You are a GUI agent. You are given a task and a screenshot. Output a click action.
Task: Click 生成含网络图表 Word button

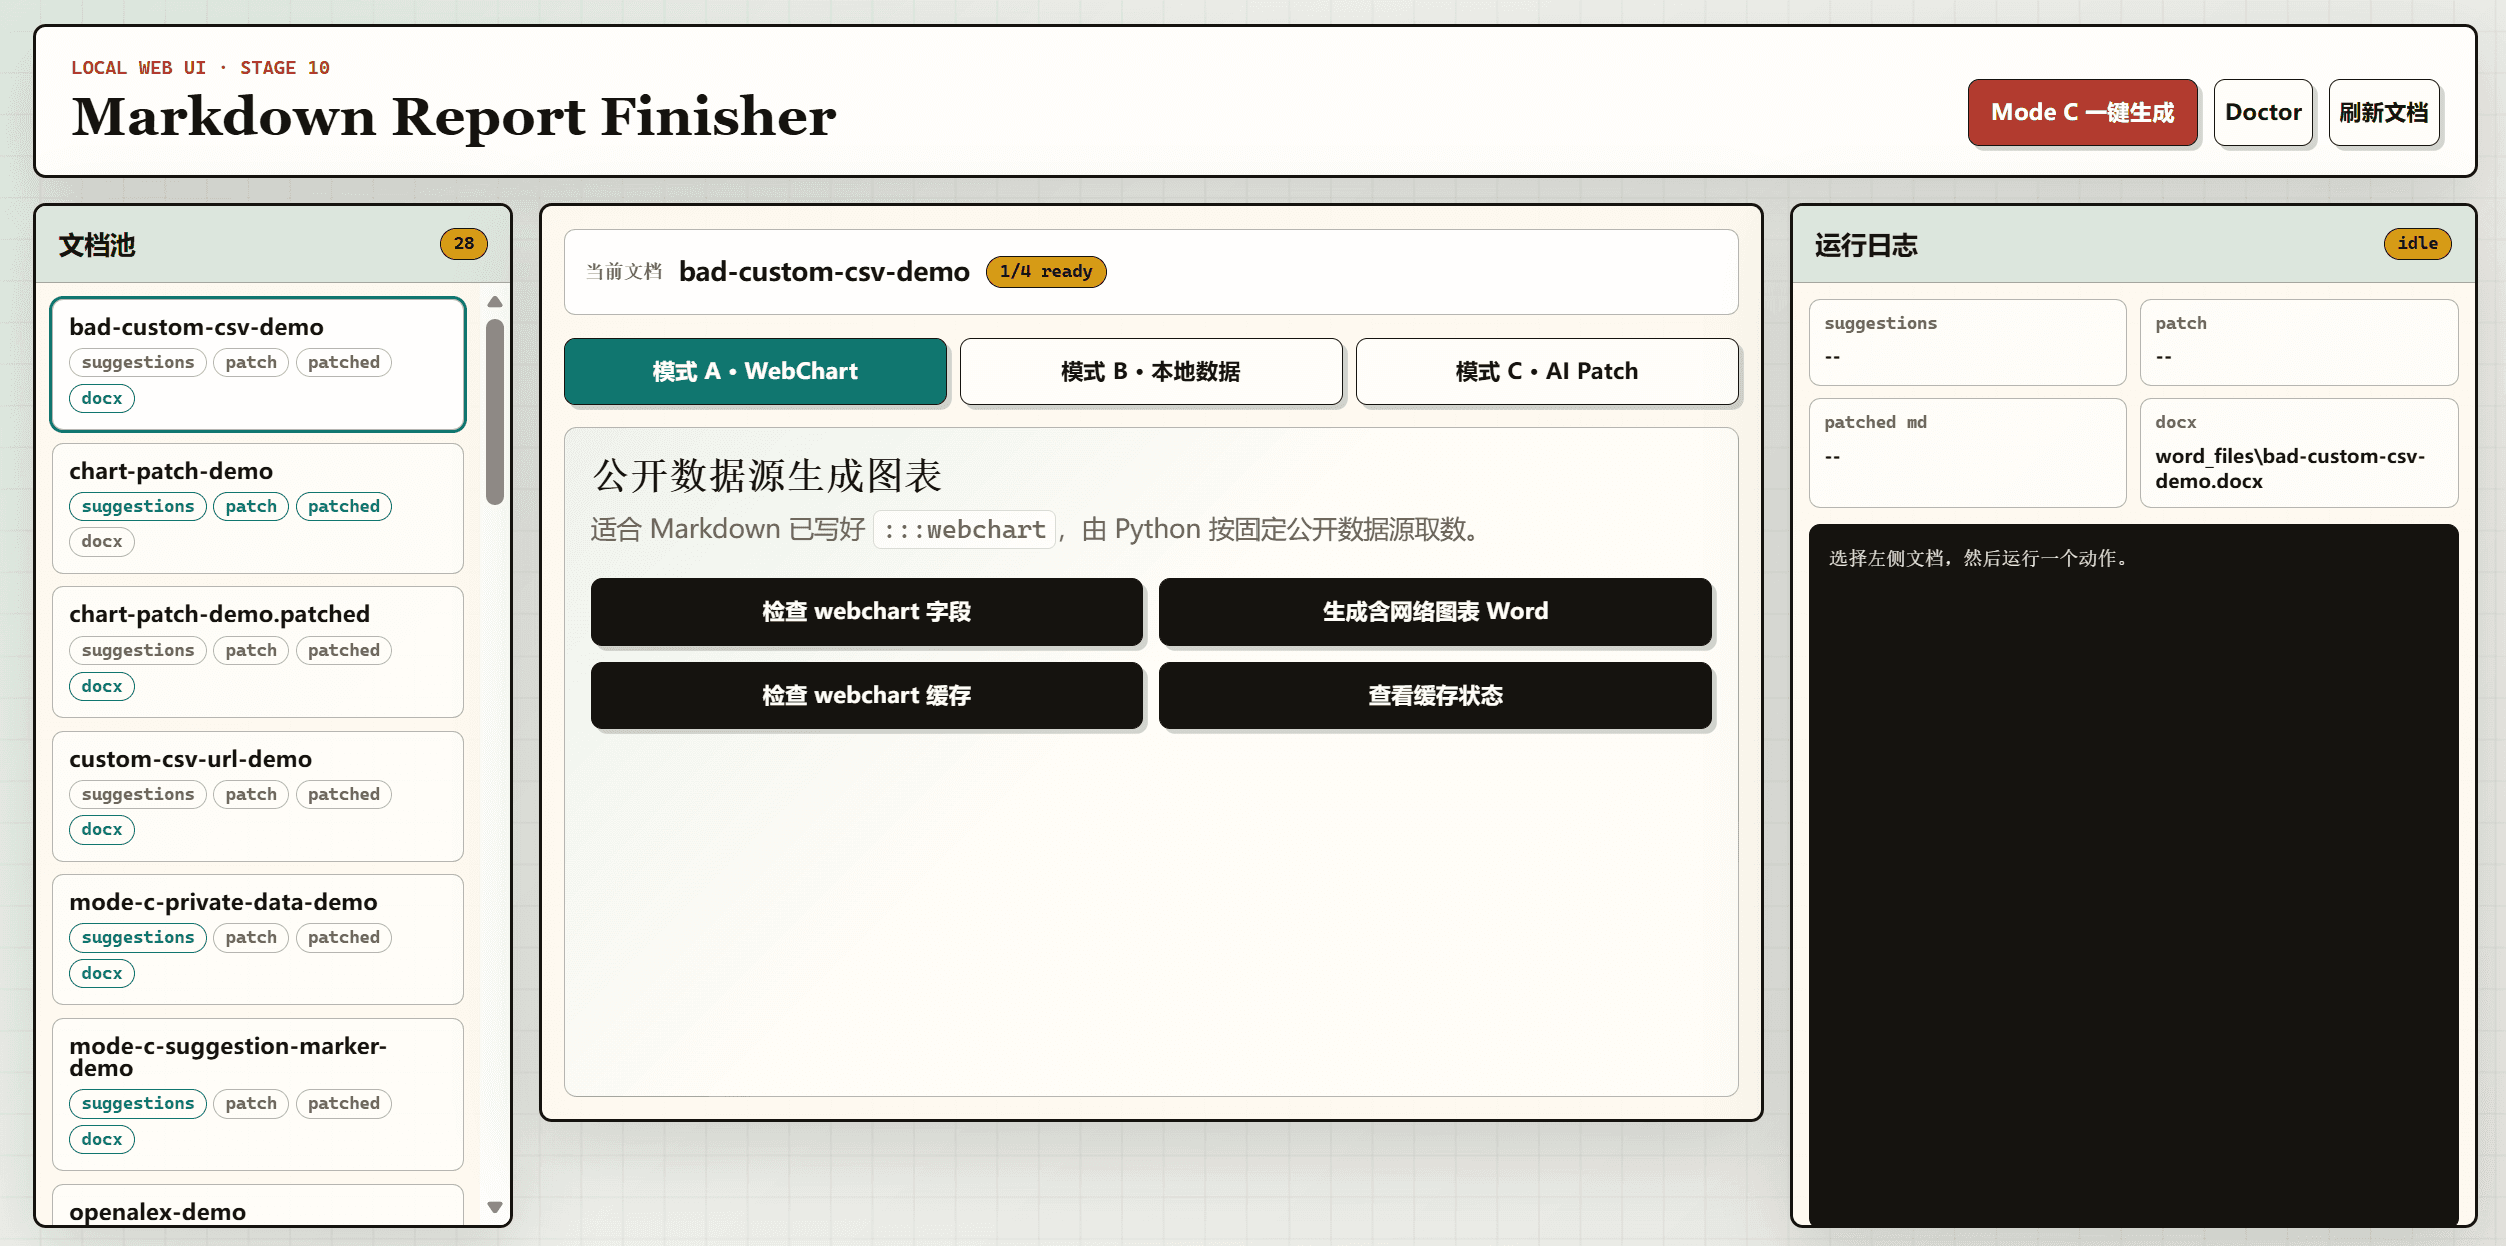point(1435,611)
